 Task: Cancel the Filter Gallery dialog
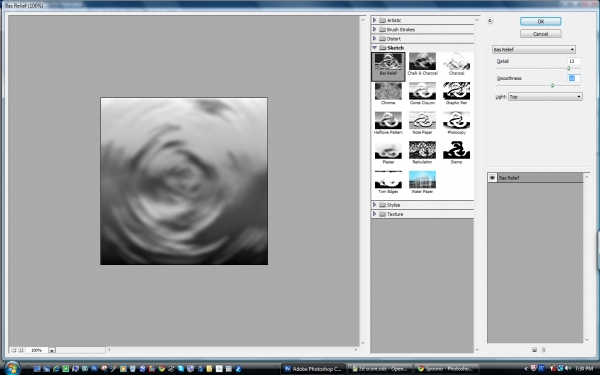540,34
